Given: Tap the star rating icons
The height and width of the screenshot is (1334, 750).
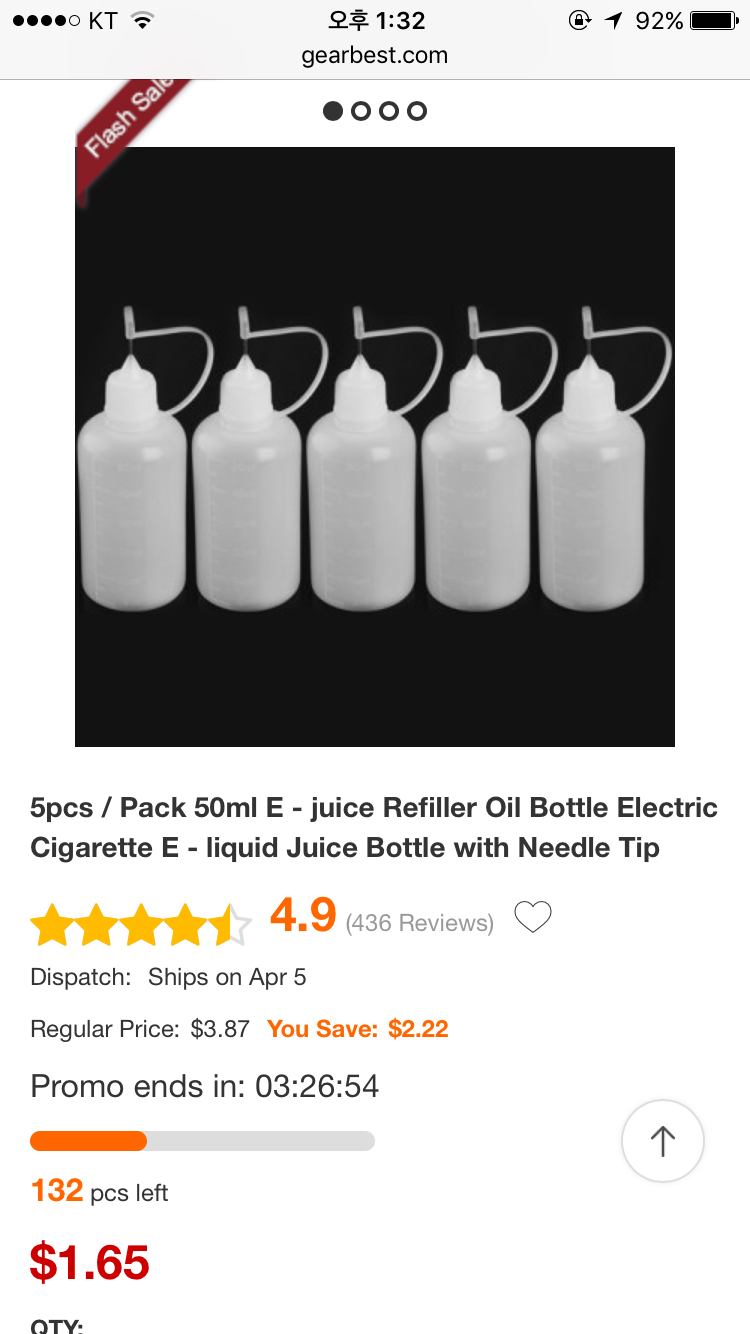Looking at the screenshot, I should 141,925.
